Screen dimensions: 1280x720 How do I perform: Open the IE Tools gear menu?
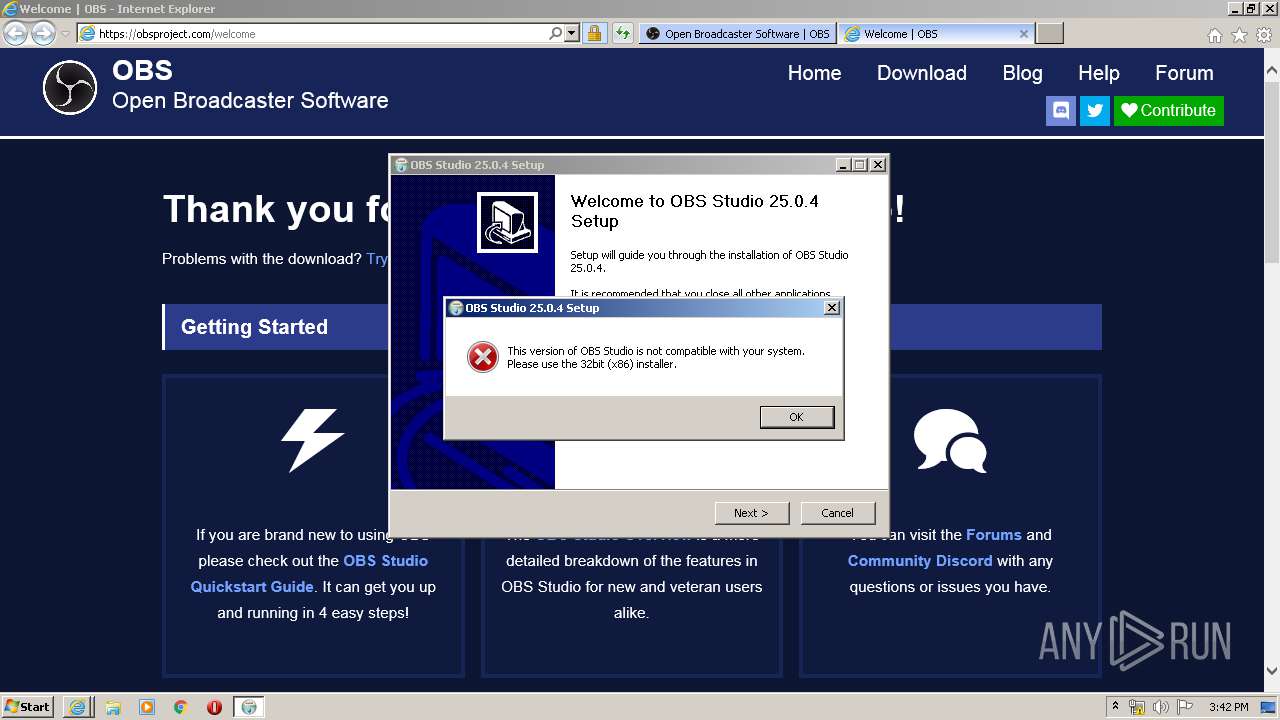click(1264, 35)
